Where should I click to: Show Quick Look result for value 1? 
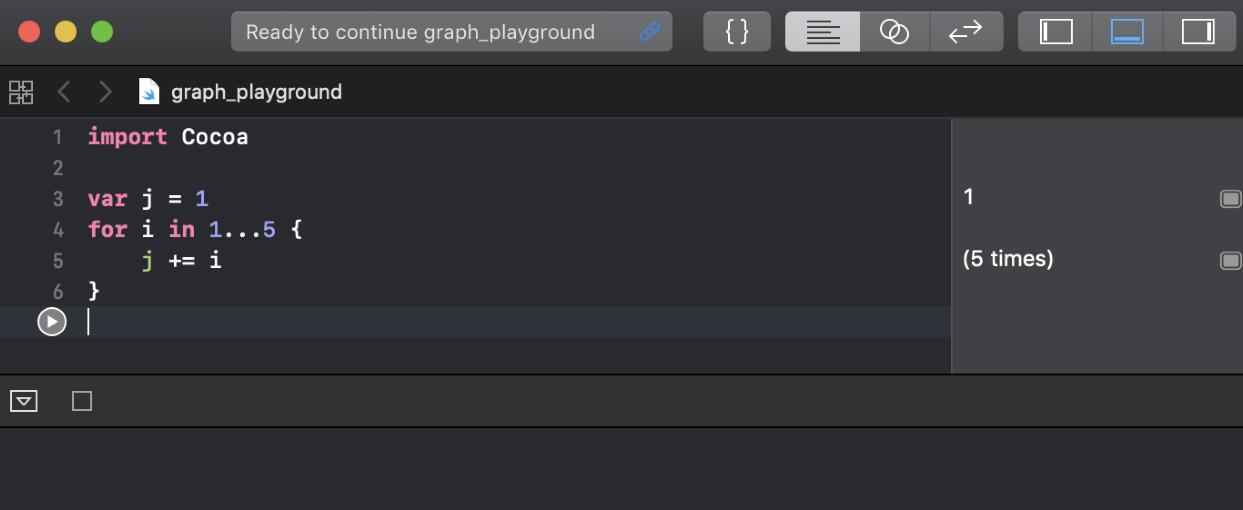(x=1230, y=198)
